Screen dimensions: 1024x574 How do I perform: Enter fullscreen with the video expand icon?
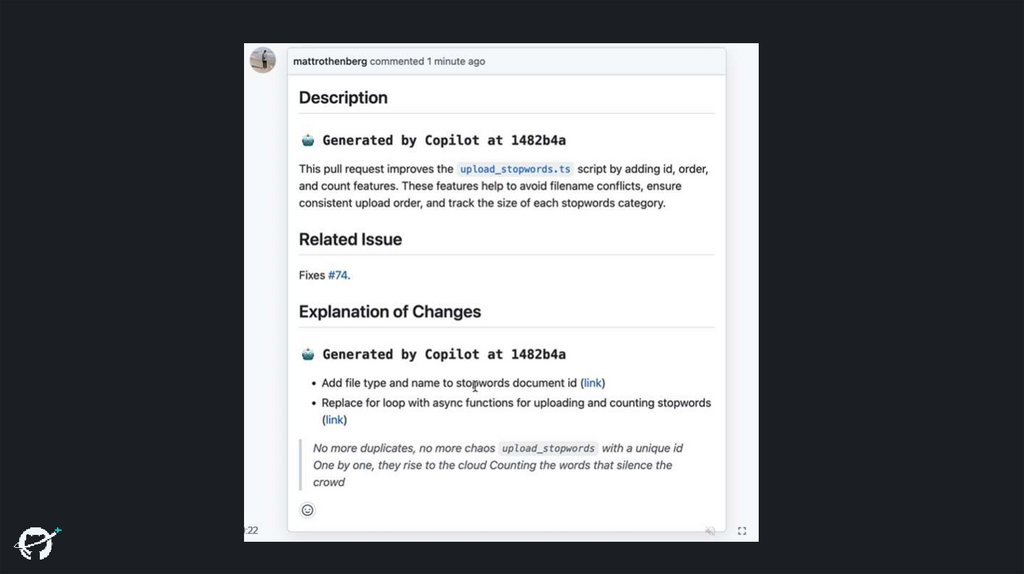point(742,531)
